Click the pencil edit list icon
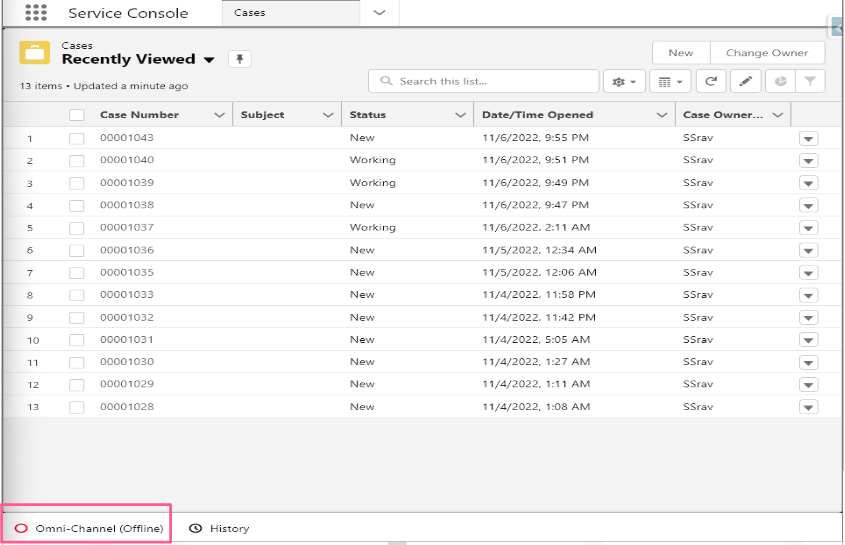845x545 pixels. tap(744, 82)
